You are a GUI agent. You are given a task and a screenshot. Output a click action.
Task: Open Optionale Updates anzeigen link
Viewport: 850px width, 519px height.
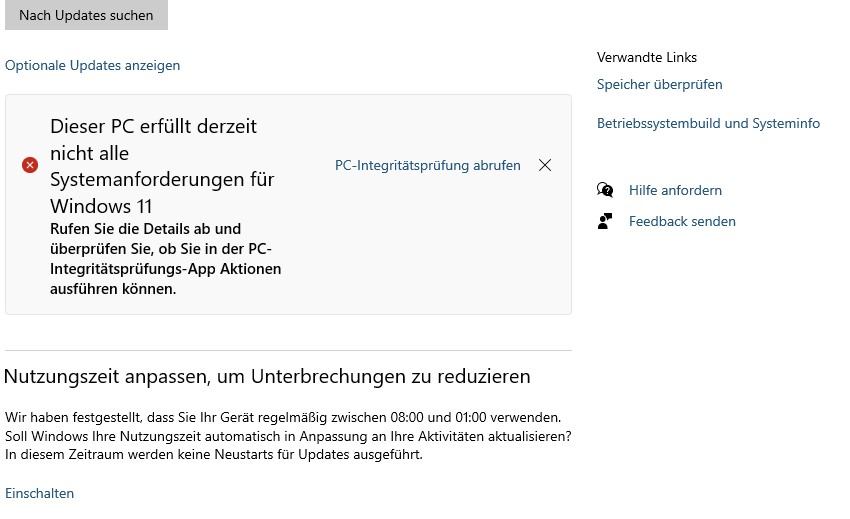coord(92,65)
